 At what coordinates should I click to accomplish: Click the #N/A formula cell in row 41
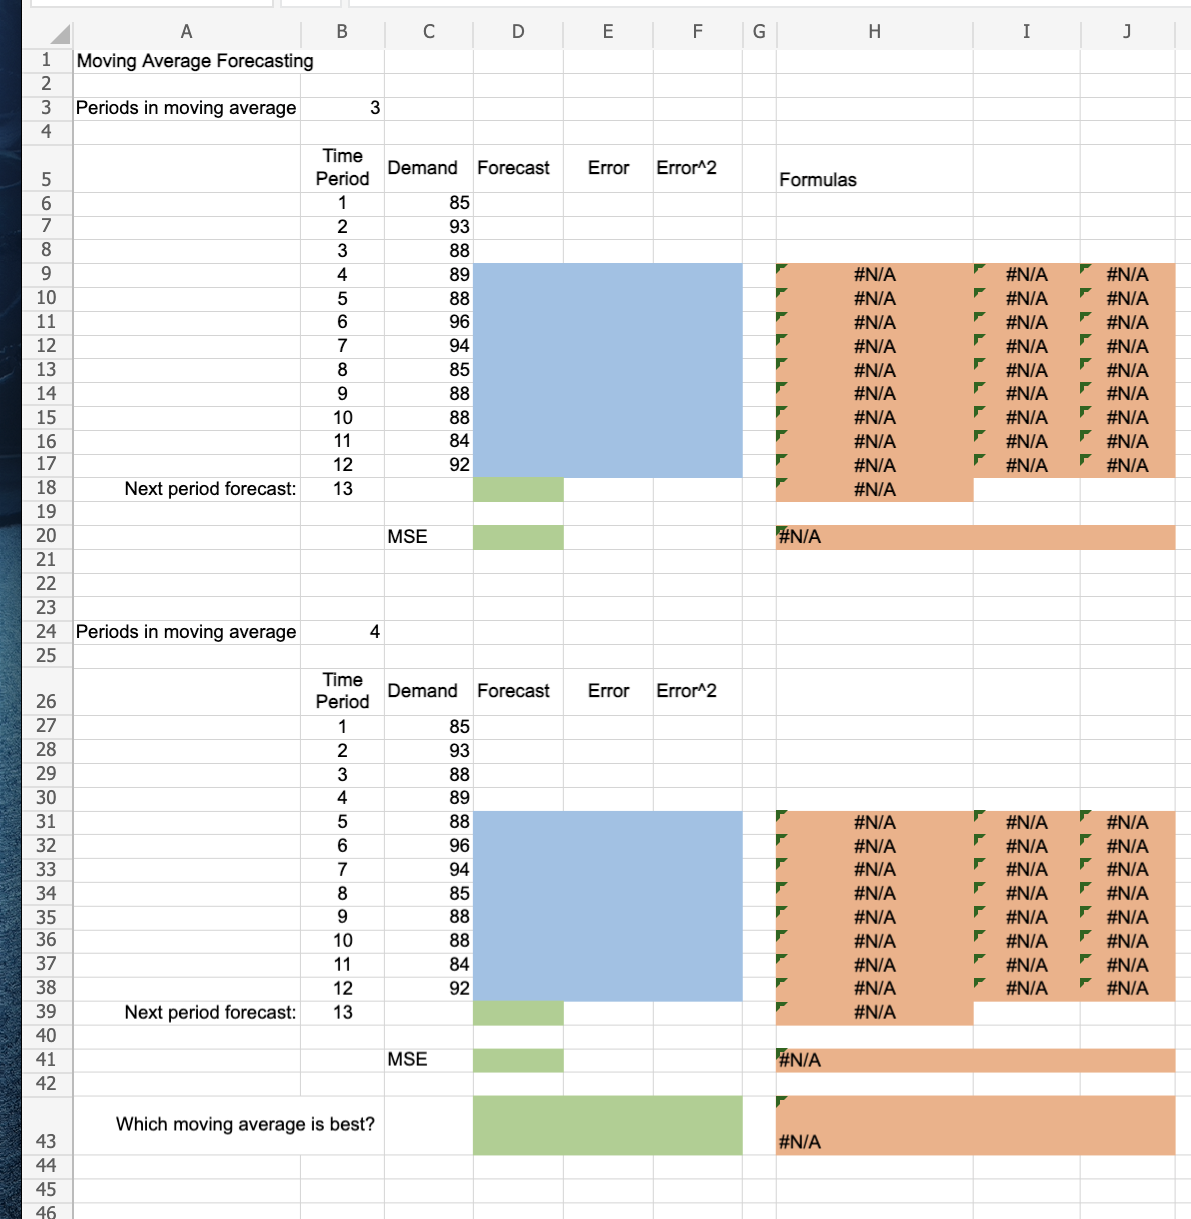tap(976, 1060)
